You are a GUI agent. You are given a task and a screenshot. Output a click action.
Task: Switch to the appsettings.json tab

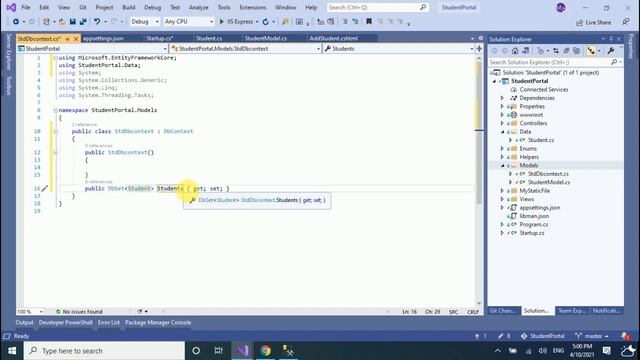[x=103, y=38]
